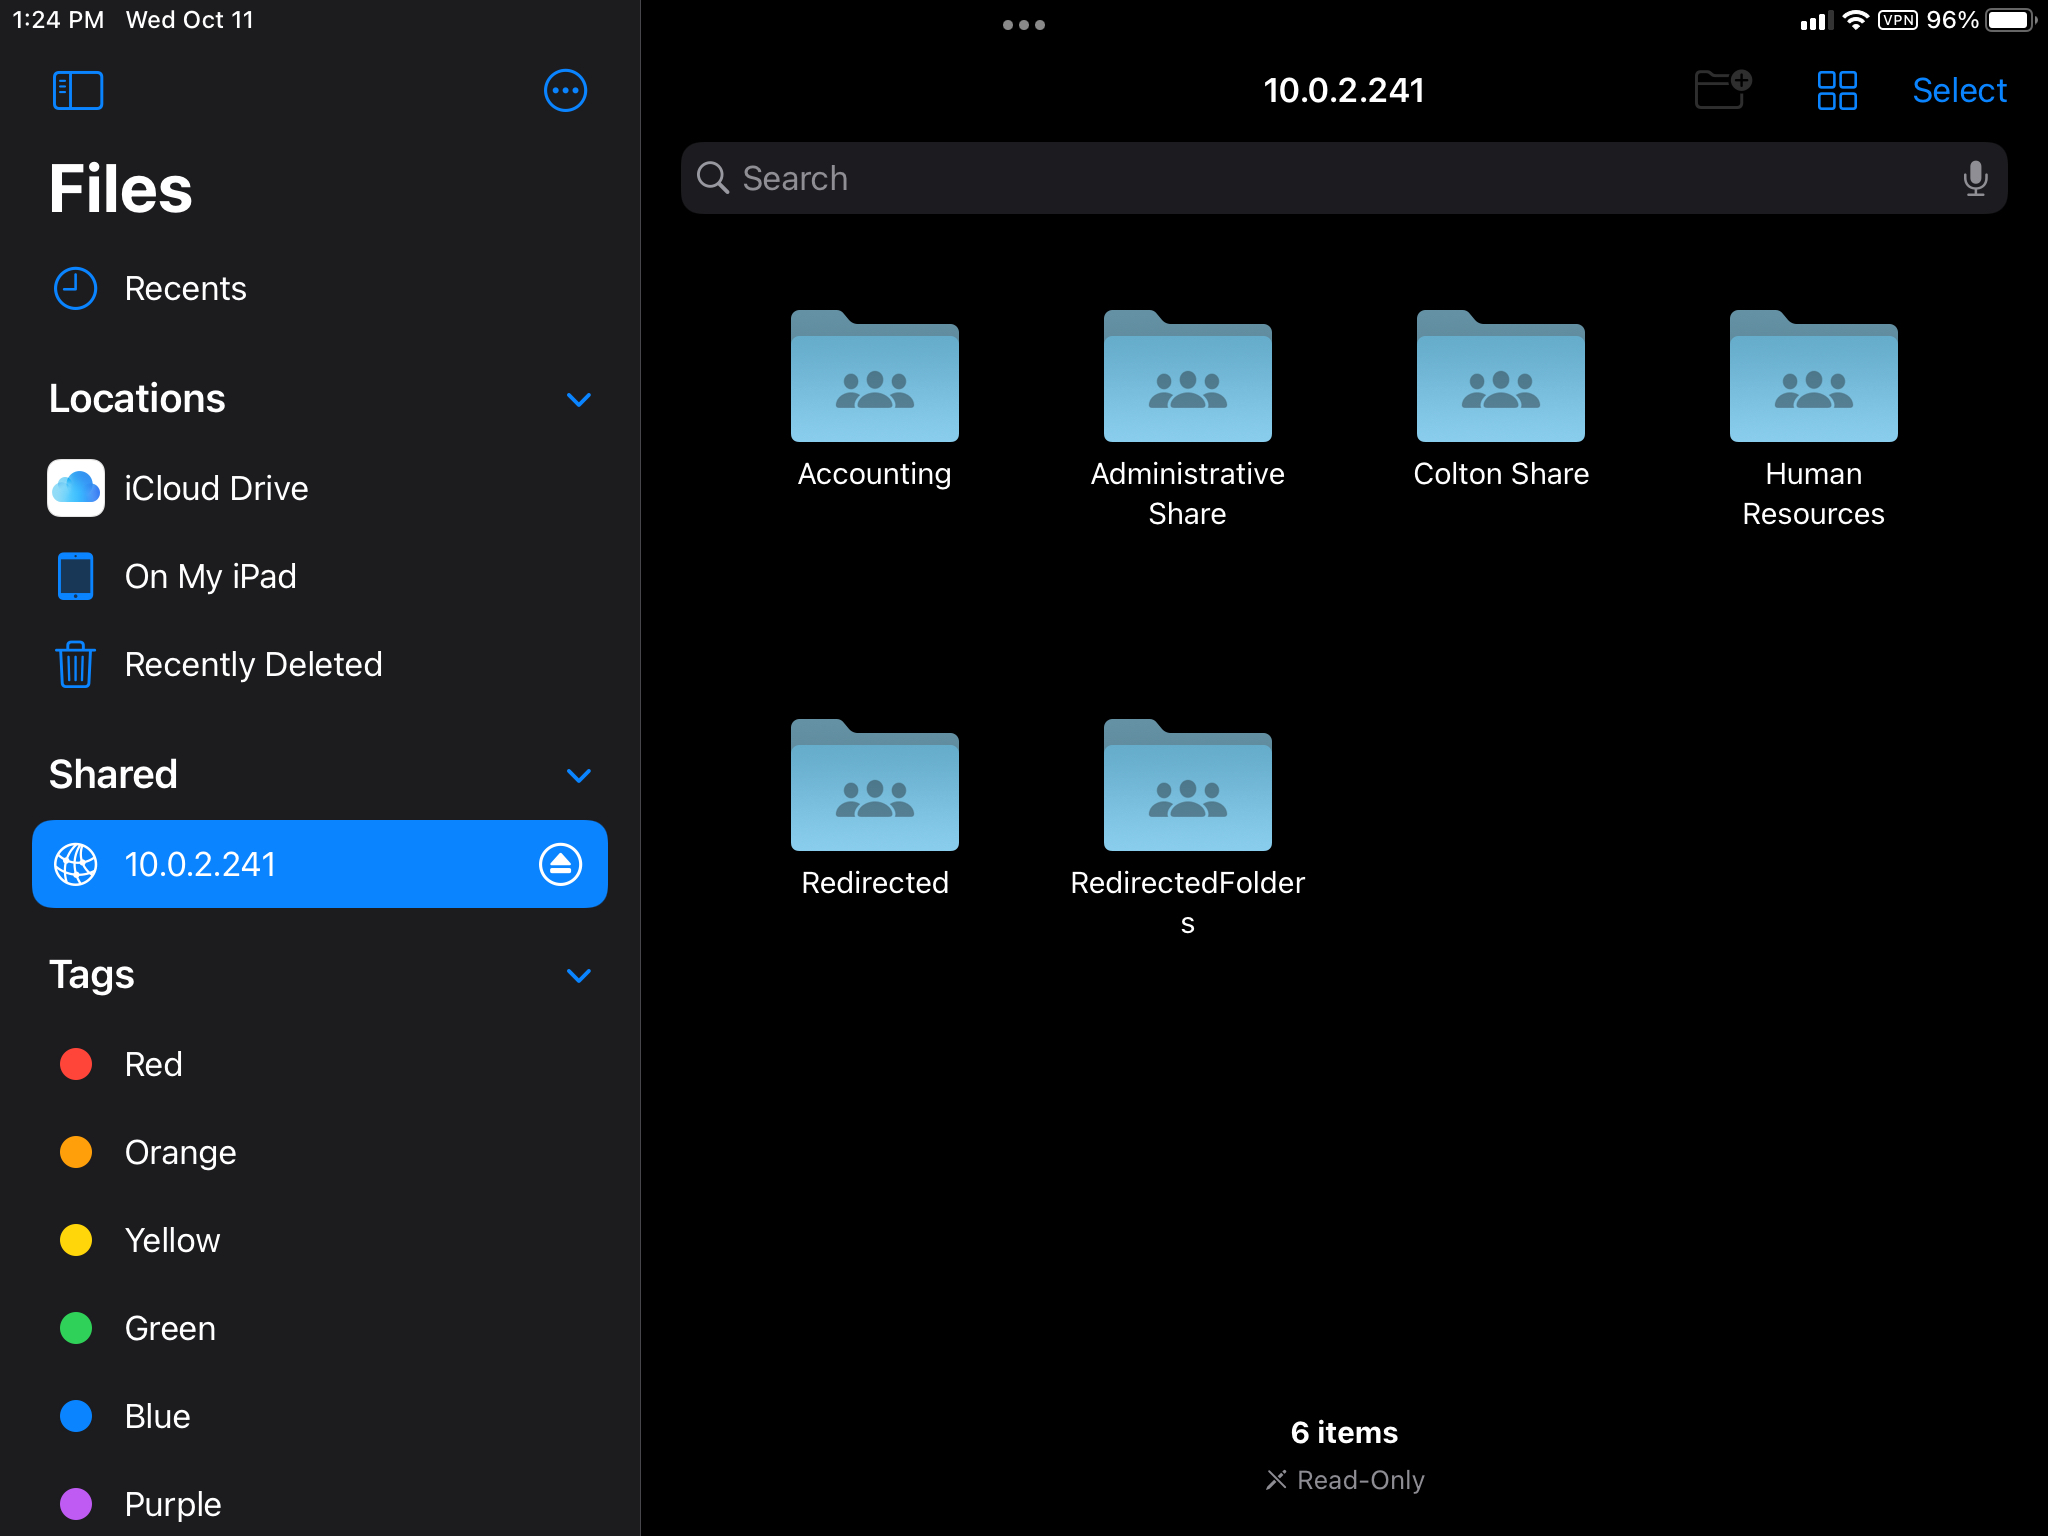Choose the Green tag color
Image resolution: width=2048 pixels, height=1536 pixels.
[x=170, y=1328]
